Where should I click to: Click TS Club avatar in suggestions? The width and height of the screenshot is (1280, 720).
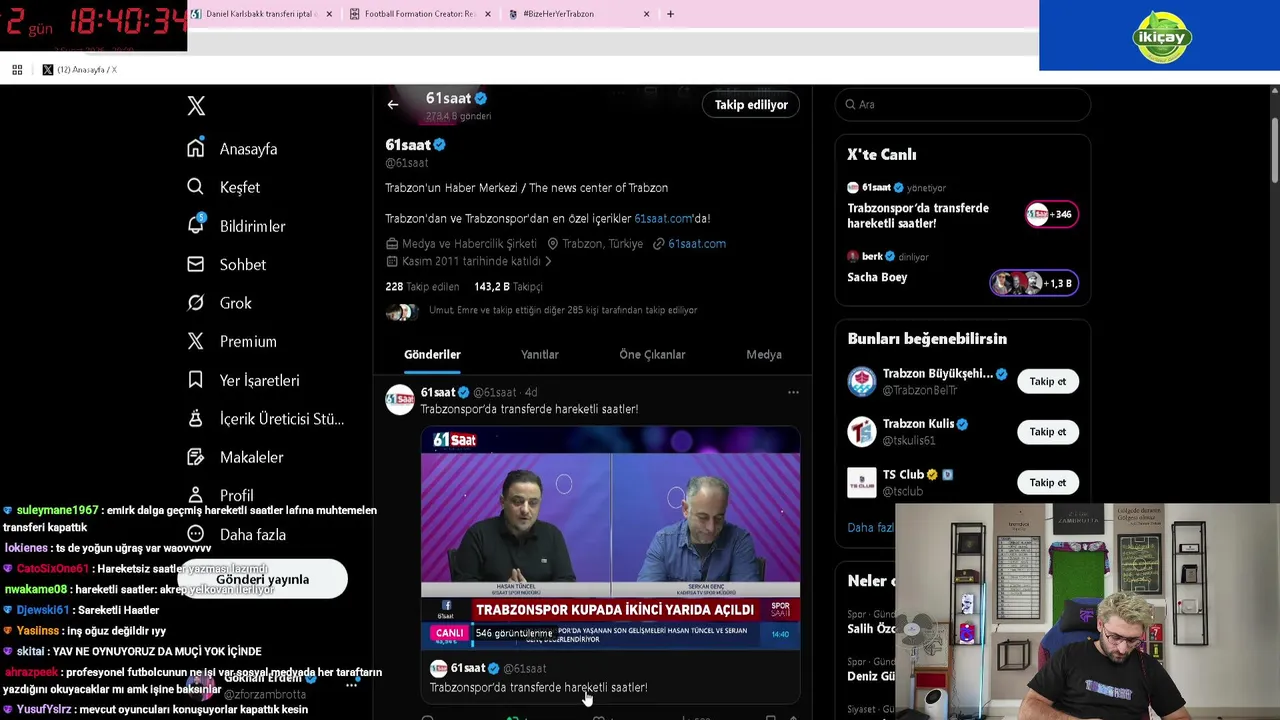click(862, 482)
